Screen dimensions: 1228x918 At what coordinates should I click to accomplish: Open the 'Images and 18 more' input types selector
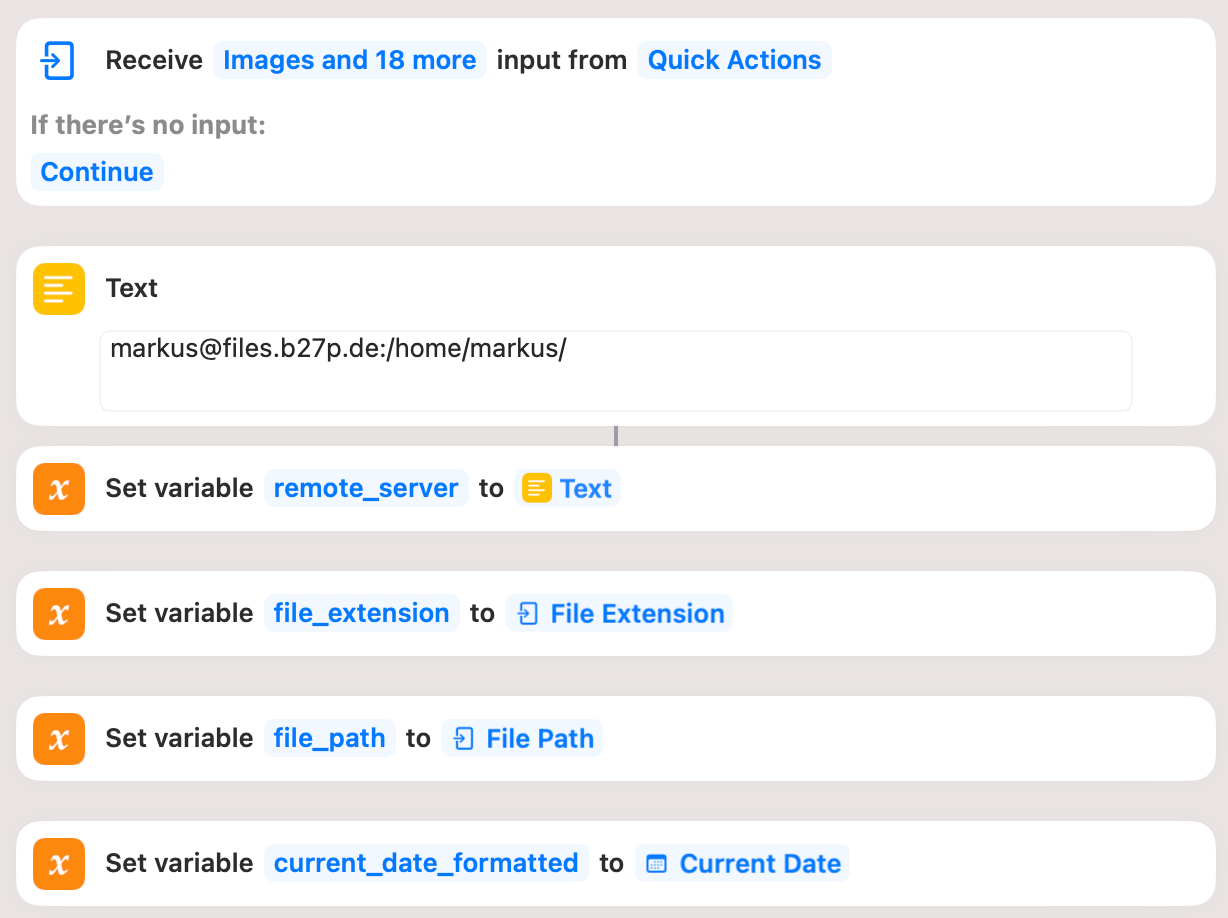[x=349, y=60]
